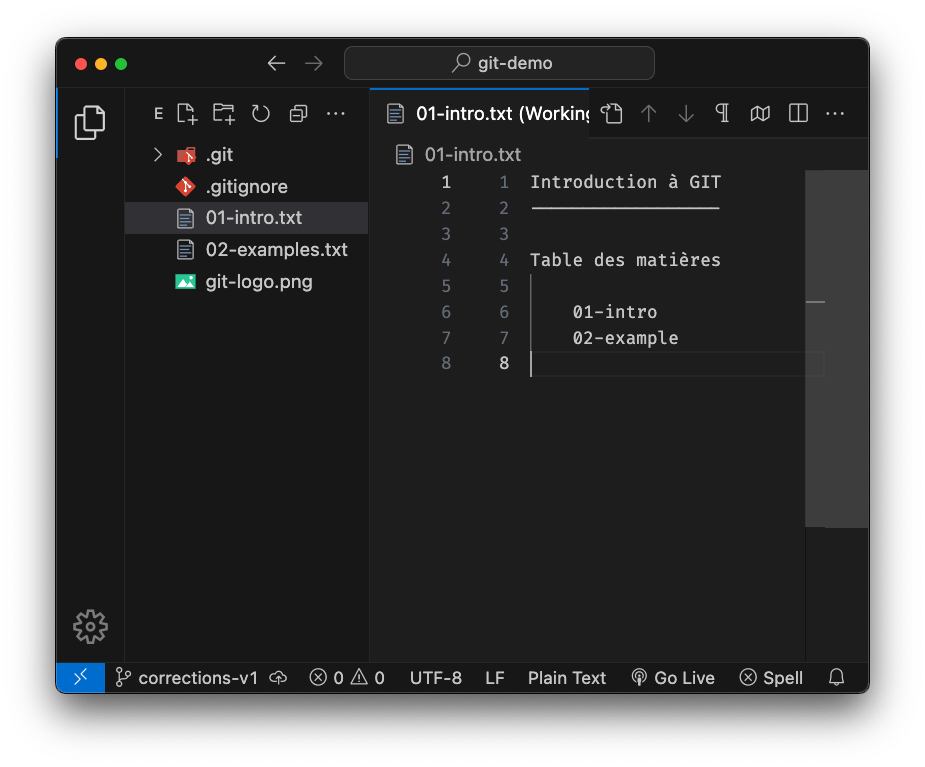The image size is (925, 767).
Task: Open the Manage gear settings menu
Action: [90, 626]
